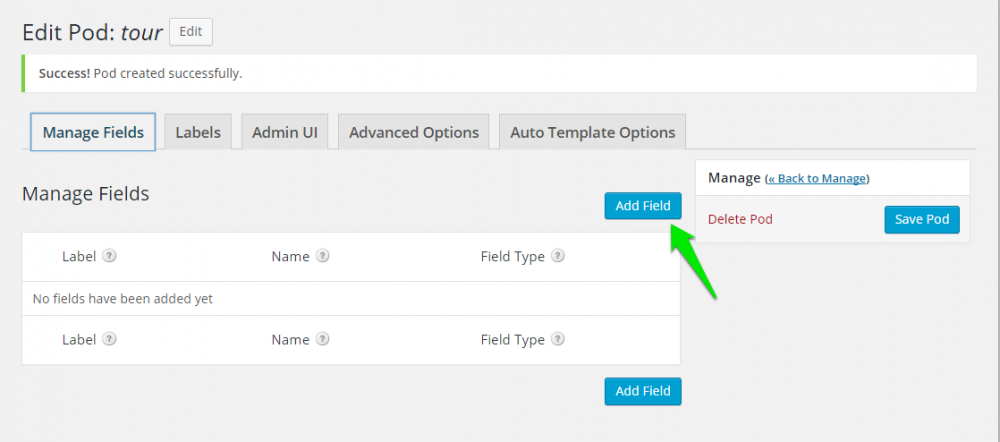Click help icon beside top Field Type header
Screen dimensions: 1000x442
[x=558, y=256]
